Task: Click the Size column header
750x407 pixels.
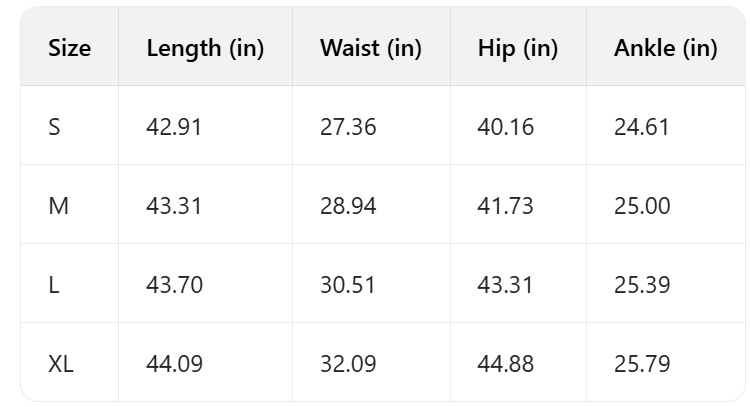Action: [x=69, y=48]
